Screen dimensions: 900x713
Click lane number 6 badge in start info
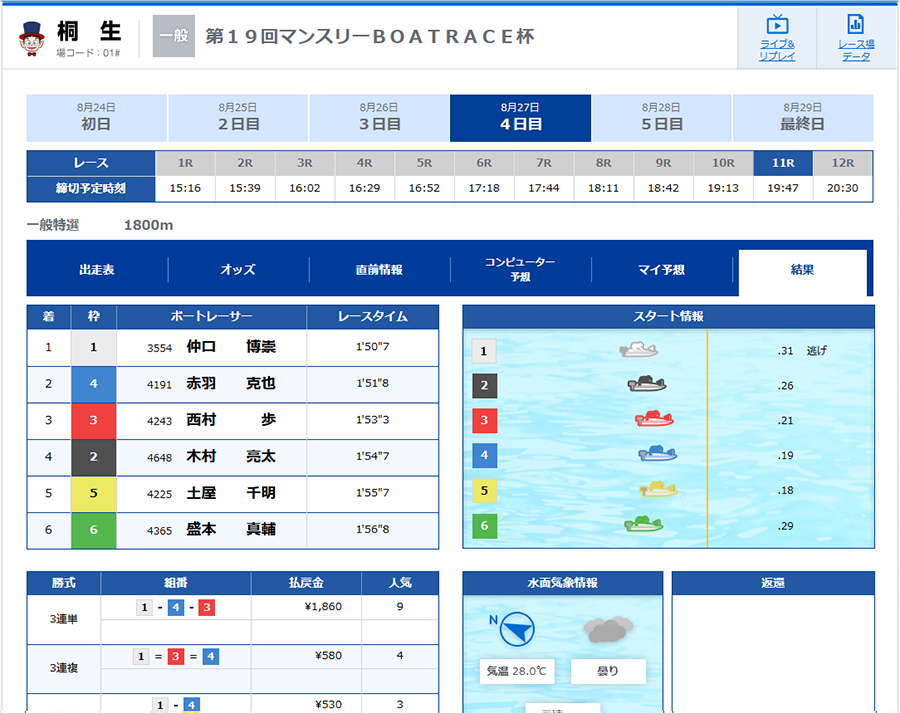(x=484, y=526)
